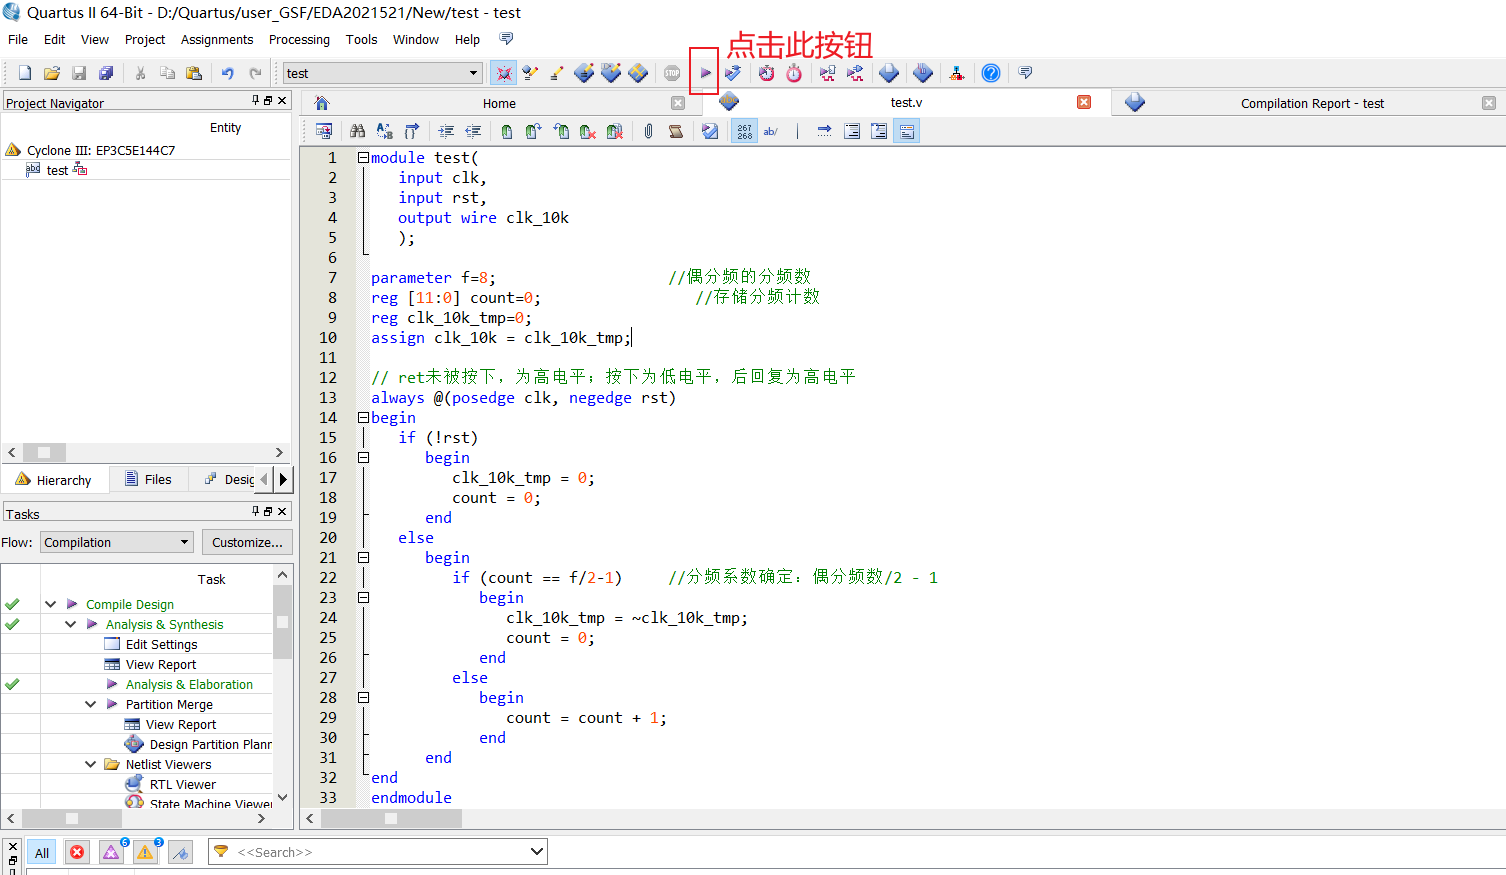Click the Save All icon
The width and height of the screenshot is (1506, 875).
[x=106, y=73]
